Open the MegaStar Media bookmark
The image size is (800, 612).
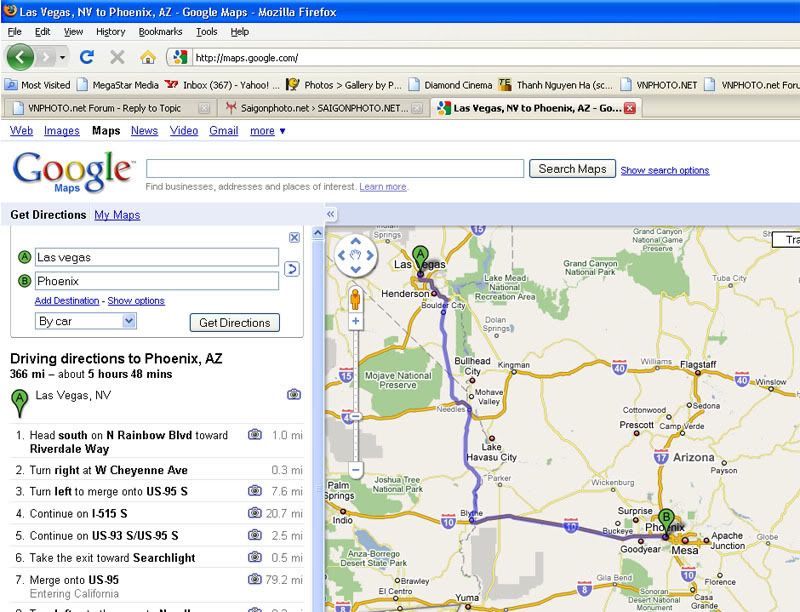[x=118, y=85]
